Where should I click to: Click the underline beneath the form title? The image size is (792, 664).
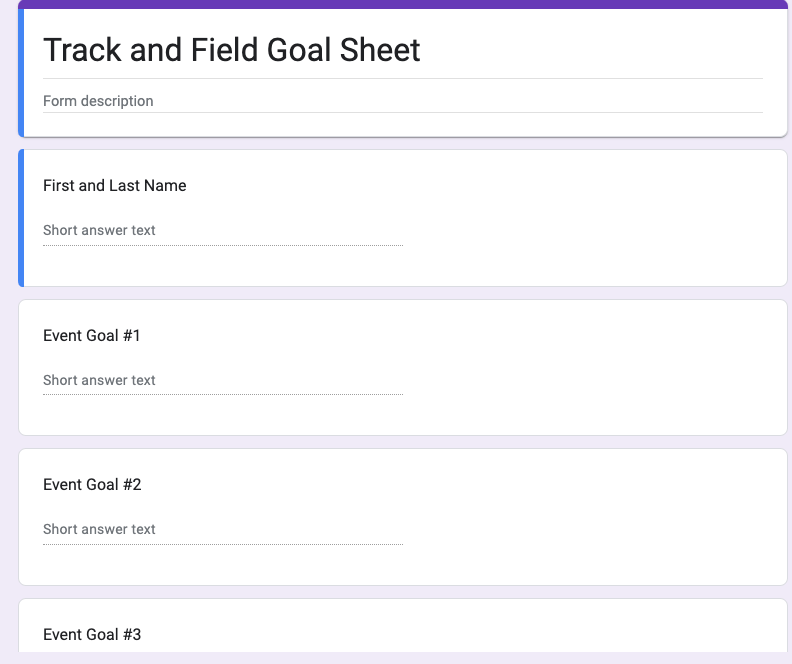[x=400, y=78]
